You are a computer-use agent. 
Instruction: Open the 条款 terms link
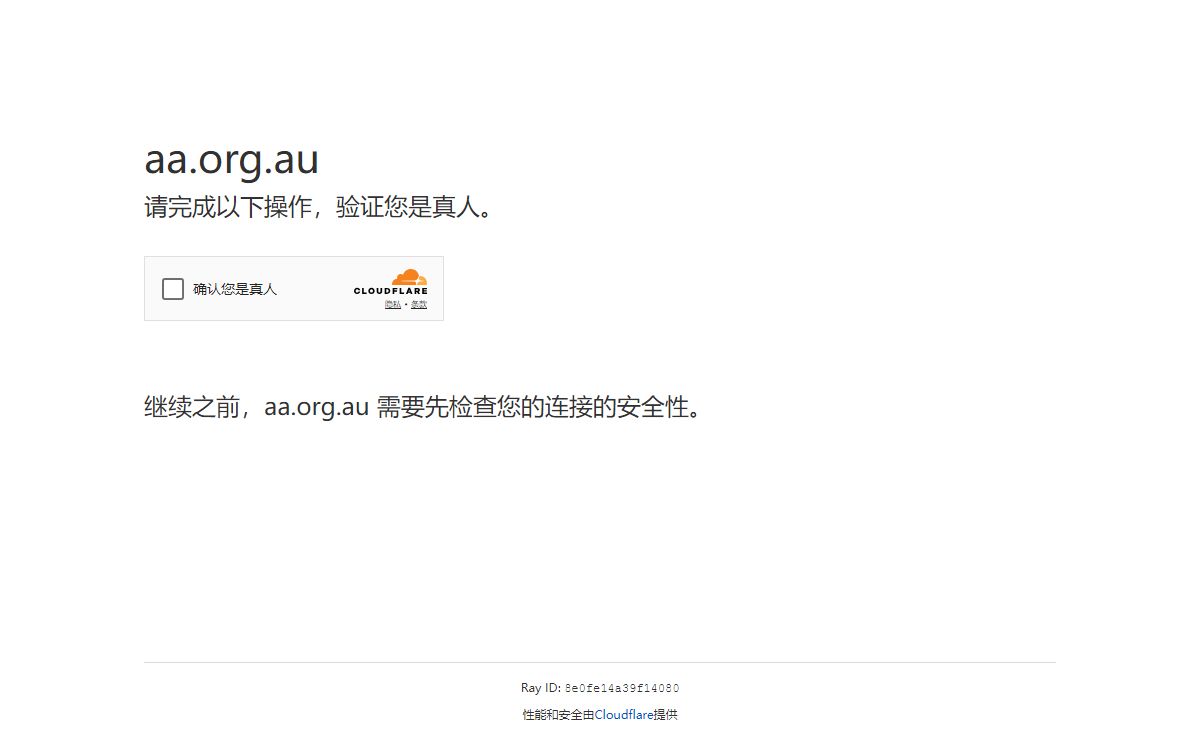click(x=419, y=304)
